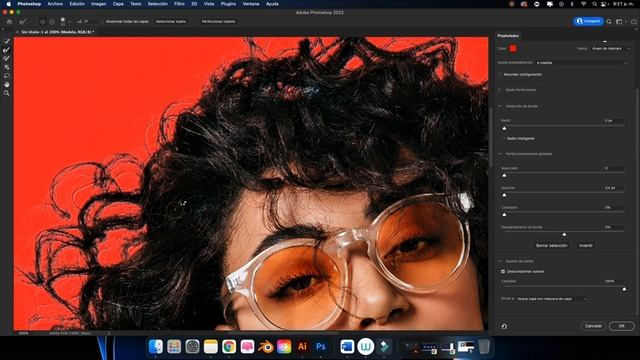Screen dimensions: 640x360
Task: Click the Home icon in options bar
Action: click(9, 21)
